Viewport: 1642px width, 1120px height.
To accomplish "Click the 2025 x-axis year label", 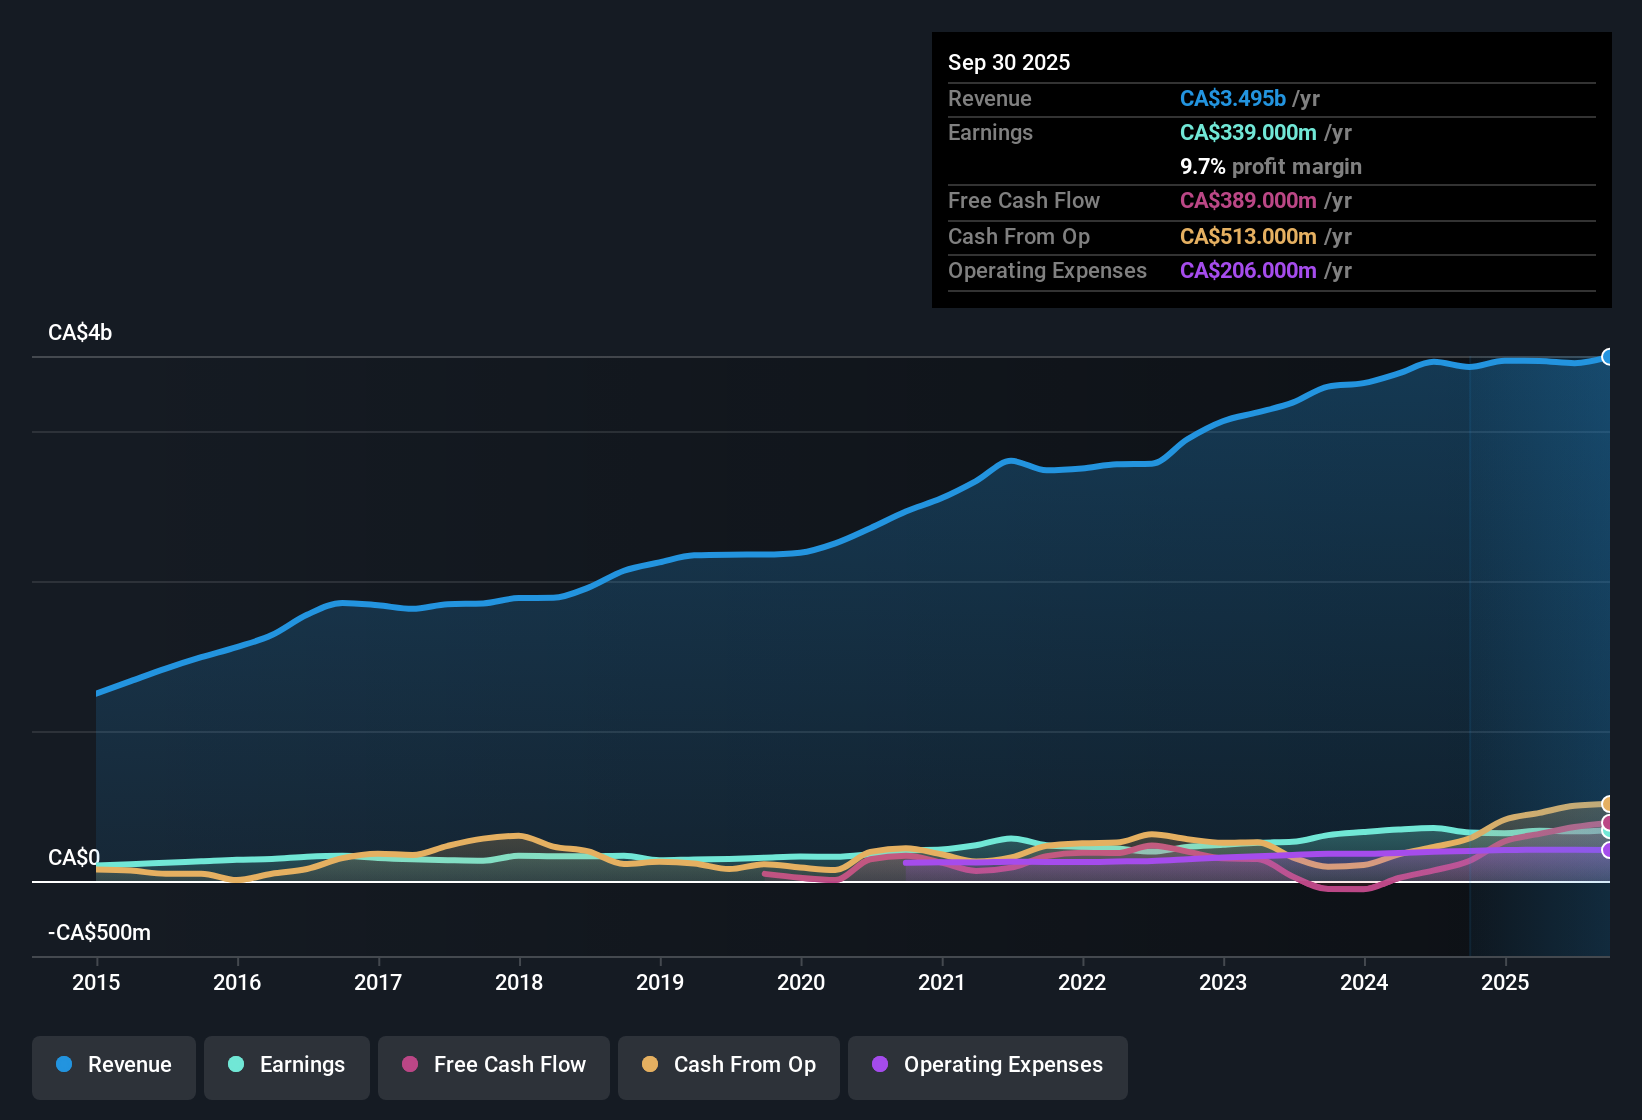I will [1505, 982].
